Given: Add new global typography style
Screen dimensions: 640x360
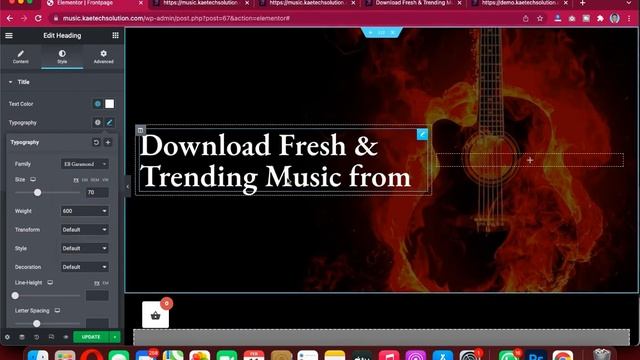Looking at the screenshot, I should 108,142.
